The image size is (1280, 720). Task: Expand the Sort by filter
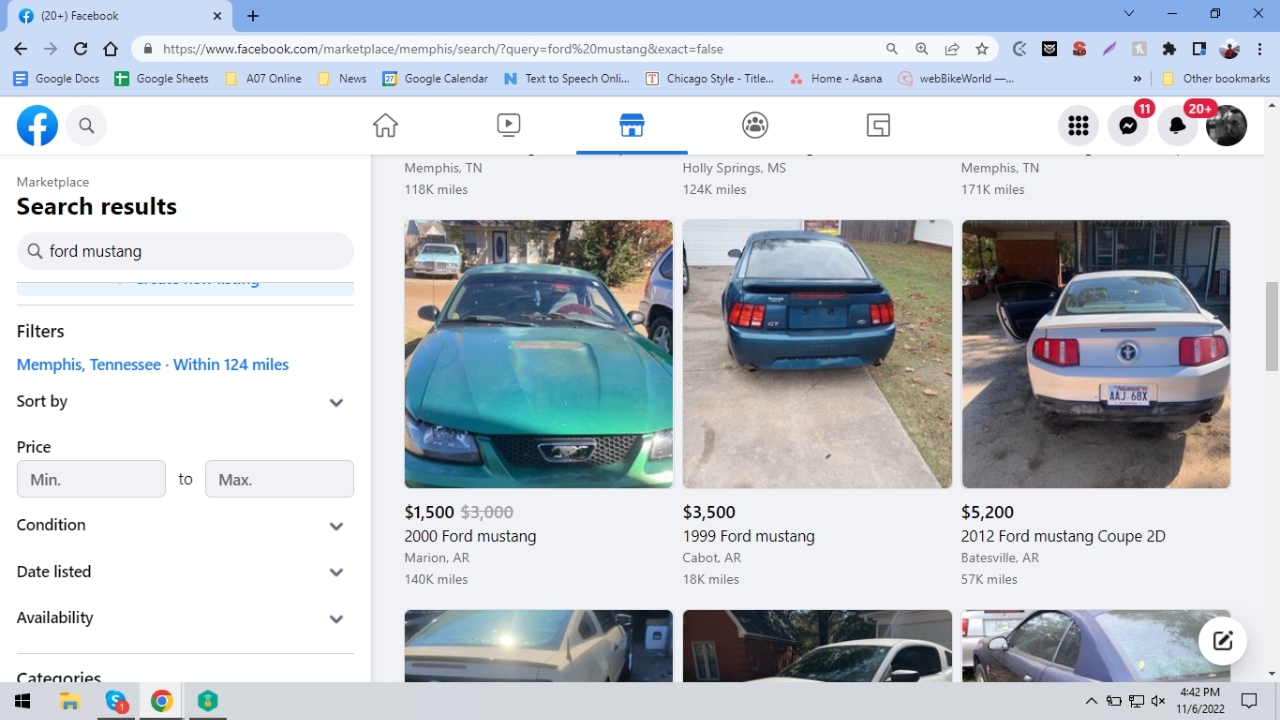pos(185,402)
